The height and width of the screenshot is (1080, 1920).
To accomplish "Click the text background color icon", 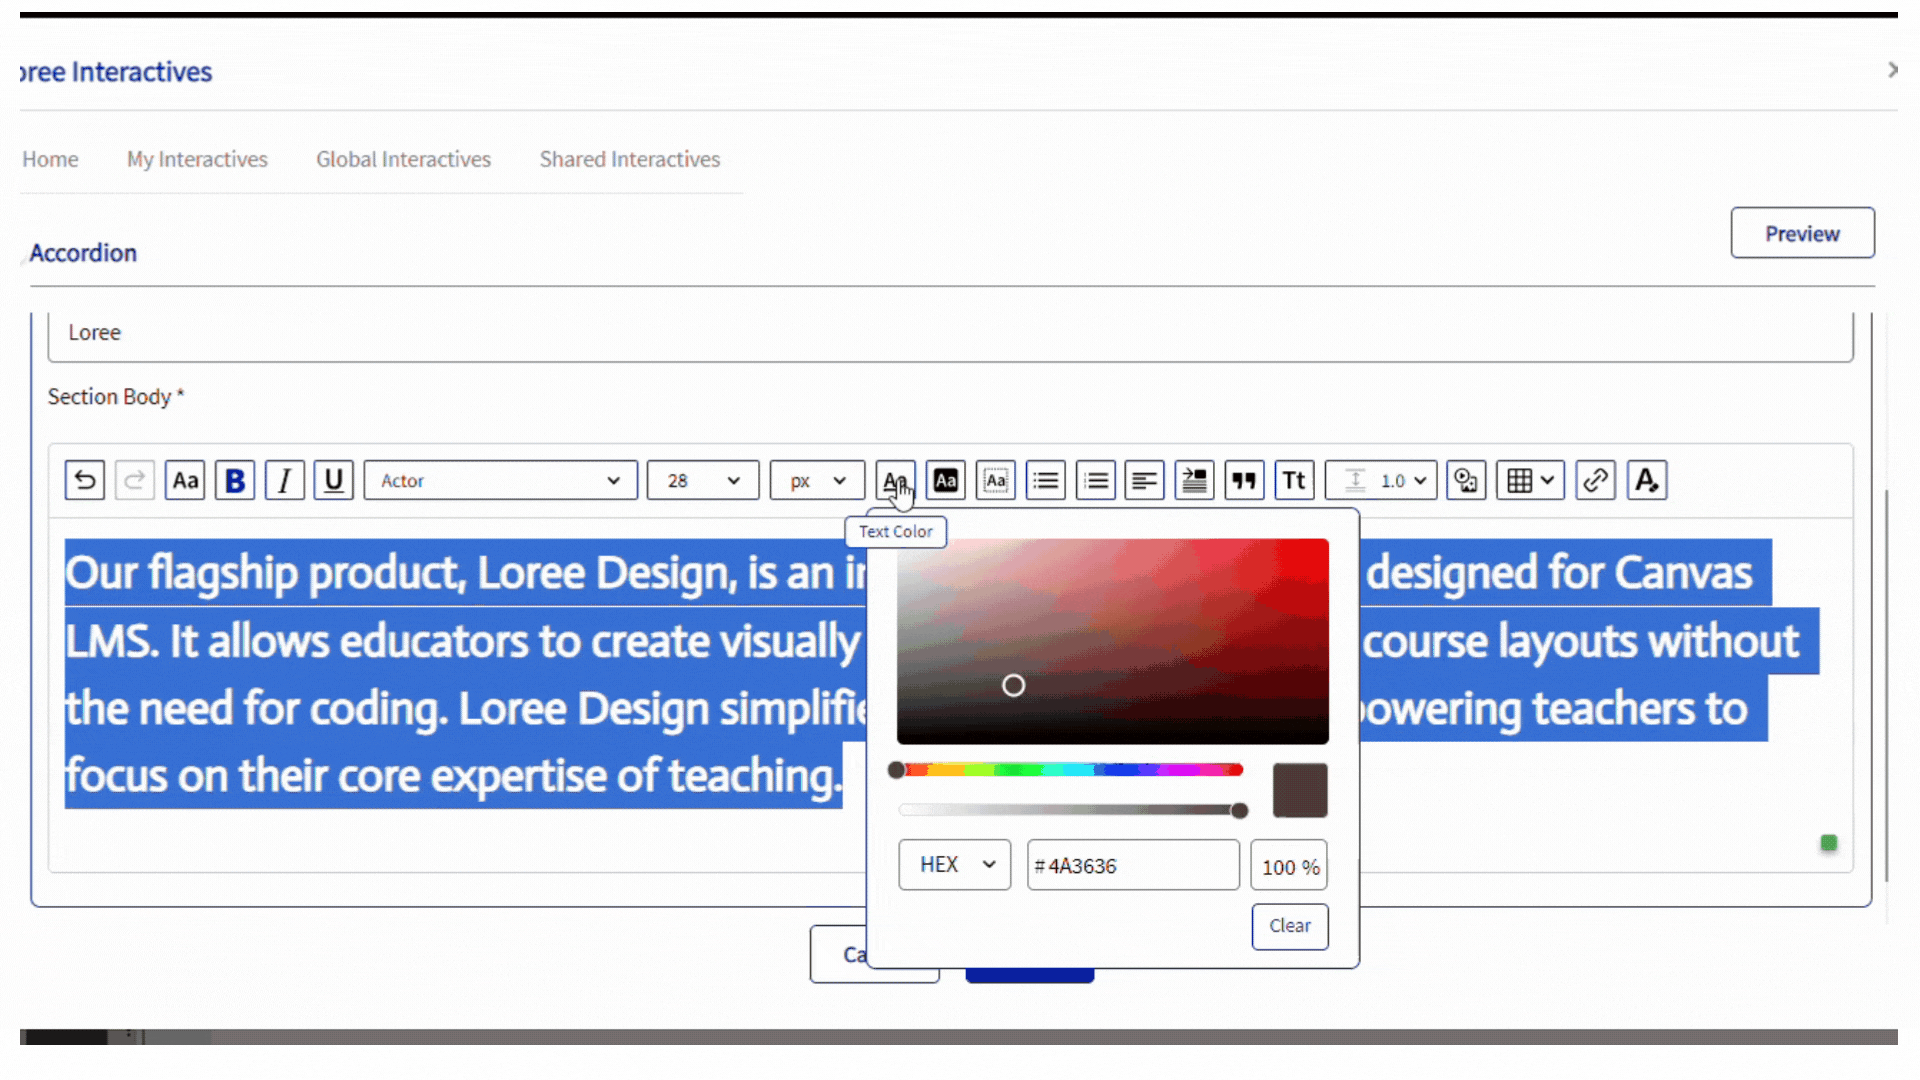I will tap(945, 481).
